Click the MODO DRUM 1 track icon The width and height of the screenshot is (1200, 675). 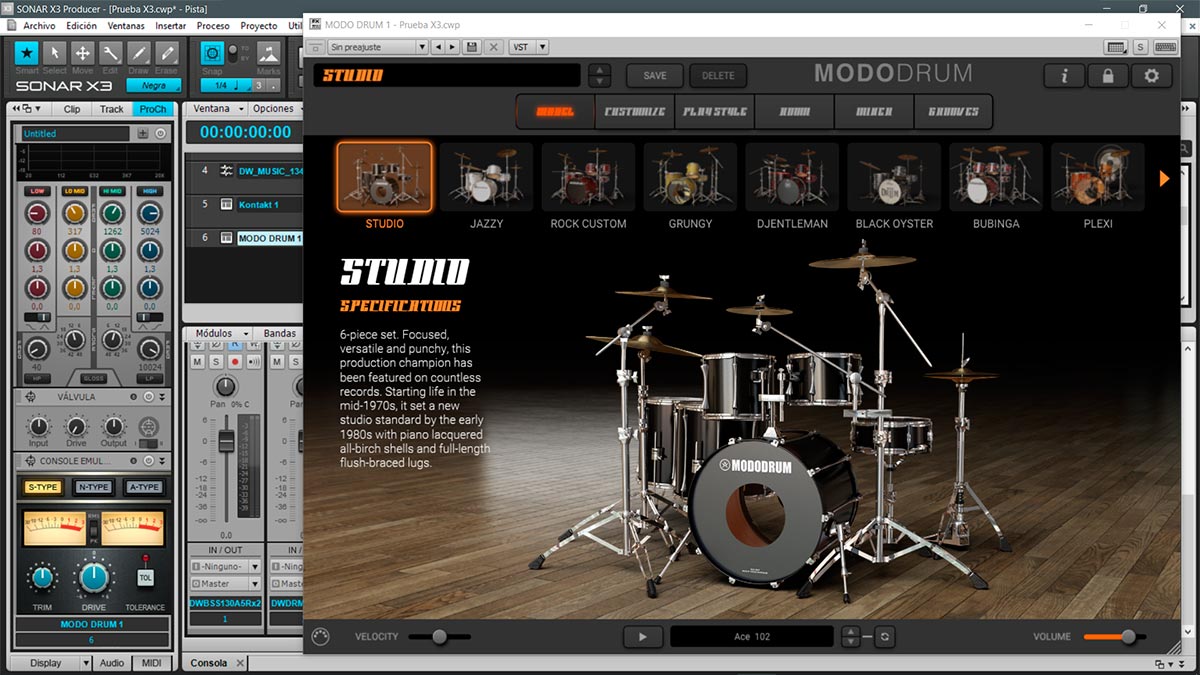click(x=226, y=238)
